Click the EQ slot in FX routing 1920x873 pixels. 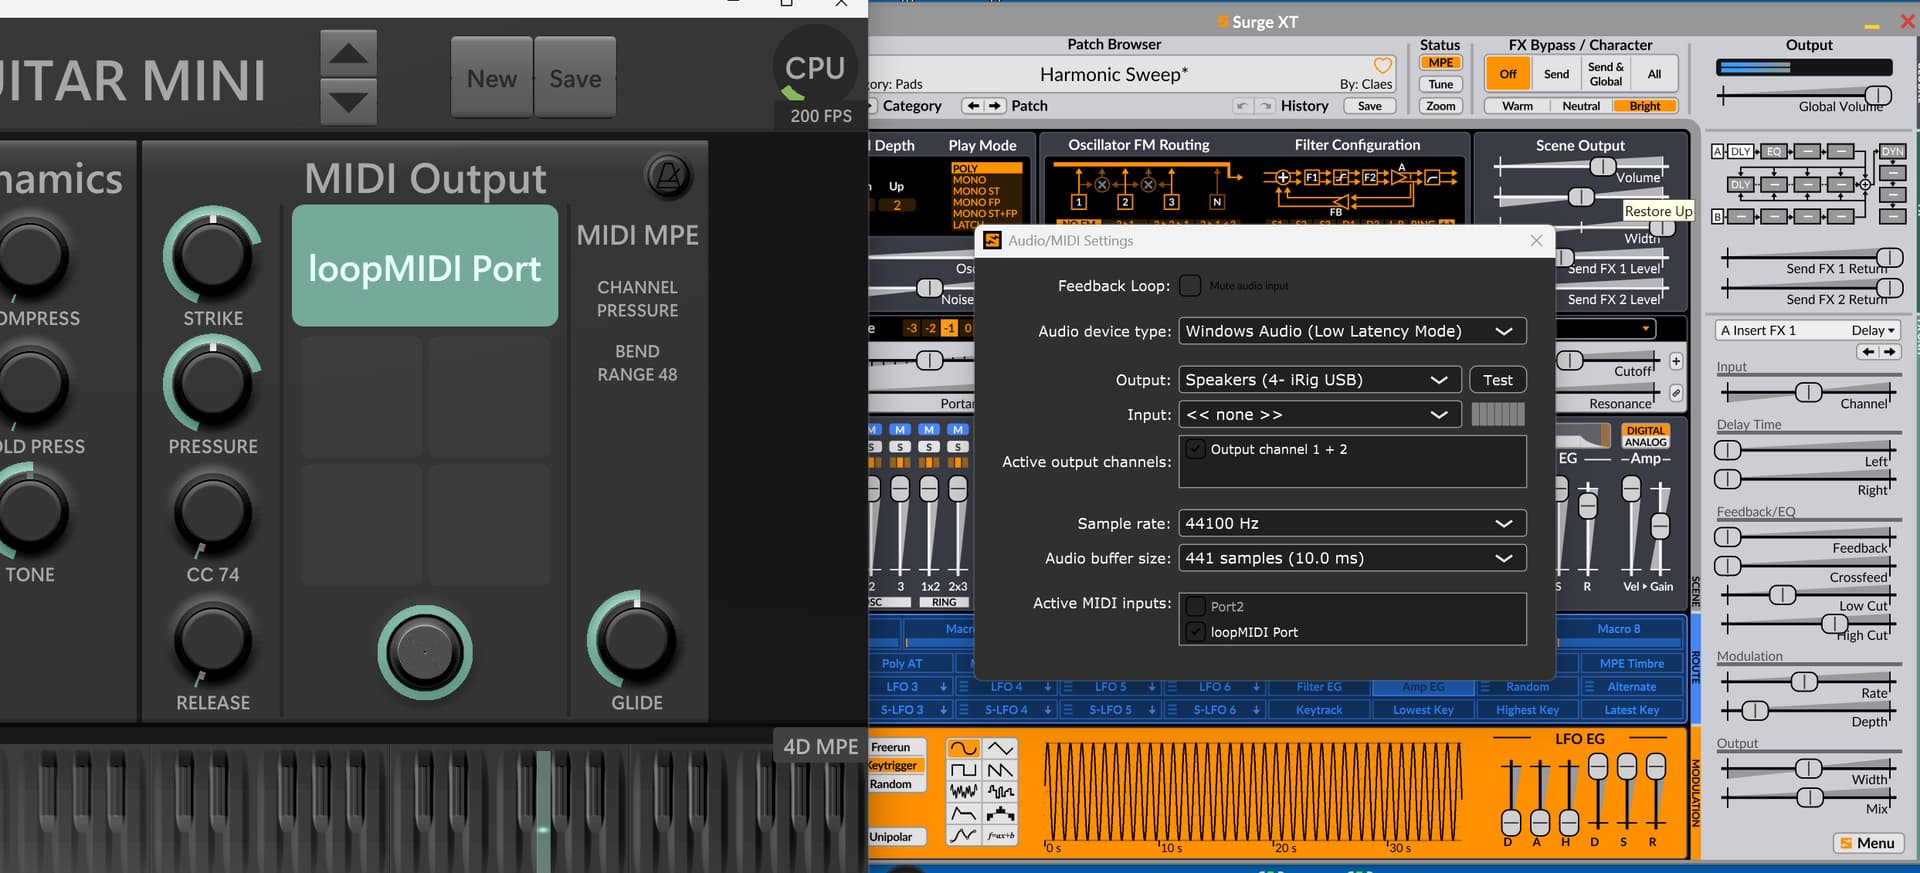1773,151
